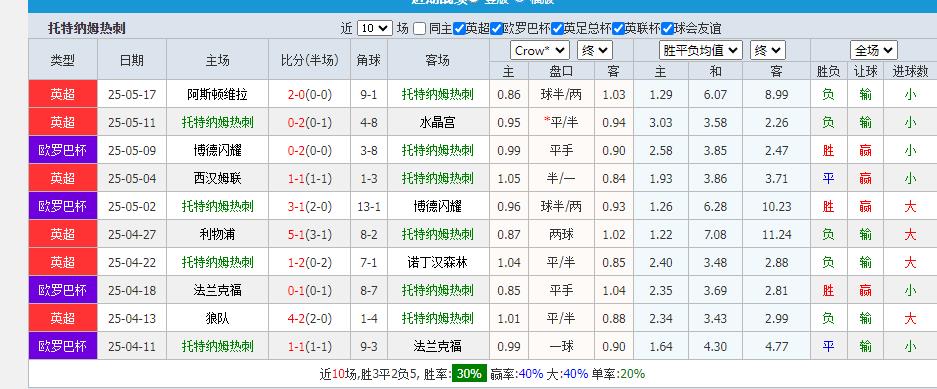Click the away odds value 11.24
Screen dimensions: 937x389
(777, 234)
